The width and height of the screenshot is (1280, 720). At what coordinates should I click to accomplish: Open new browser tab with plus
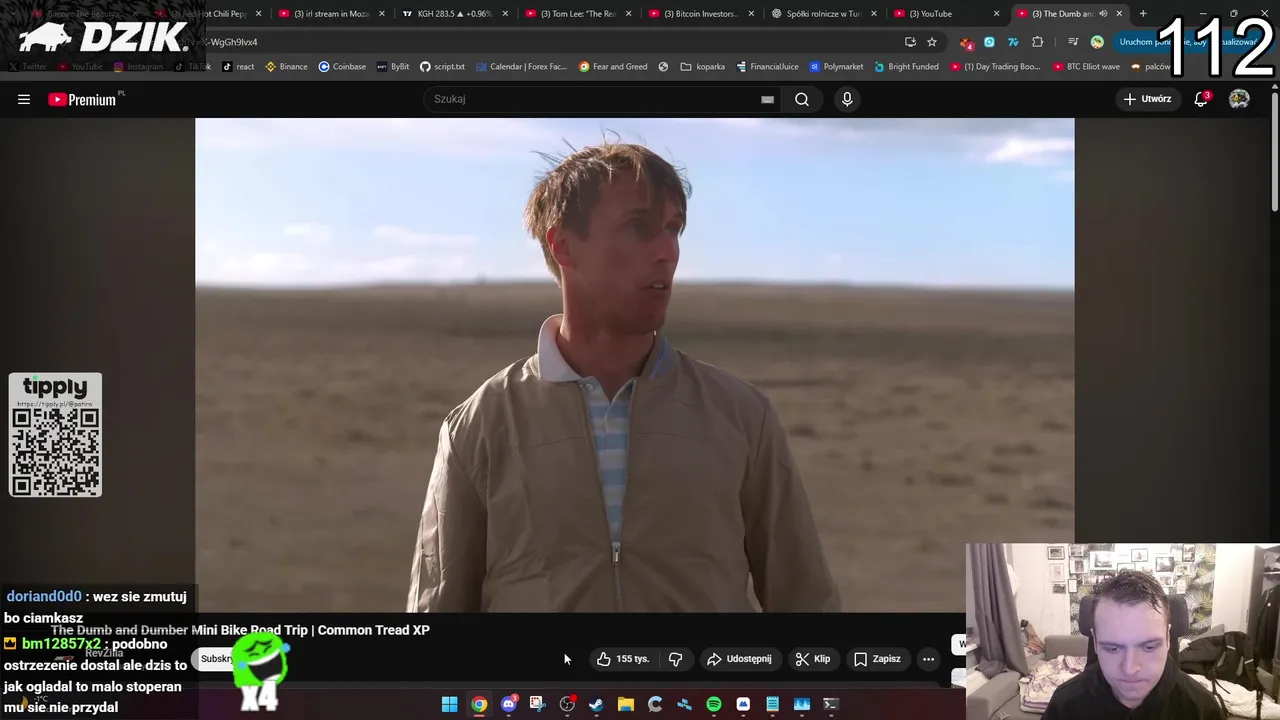click(x=1143, y=14)
